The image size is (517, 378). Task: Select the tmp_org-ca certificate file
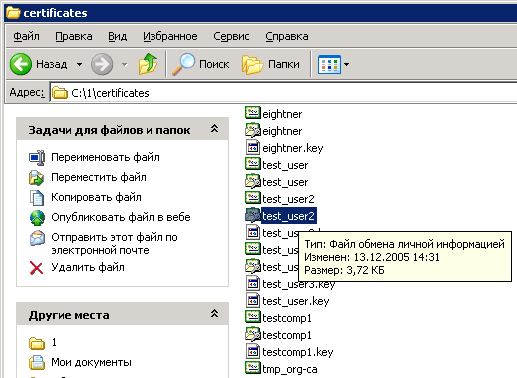281,369
